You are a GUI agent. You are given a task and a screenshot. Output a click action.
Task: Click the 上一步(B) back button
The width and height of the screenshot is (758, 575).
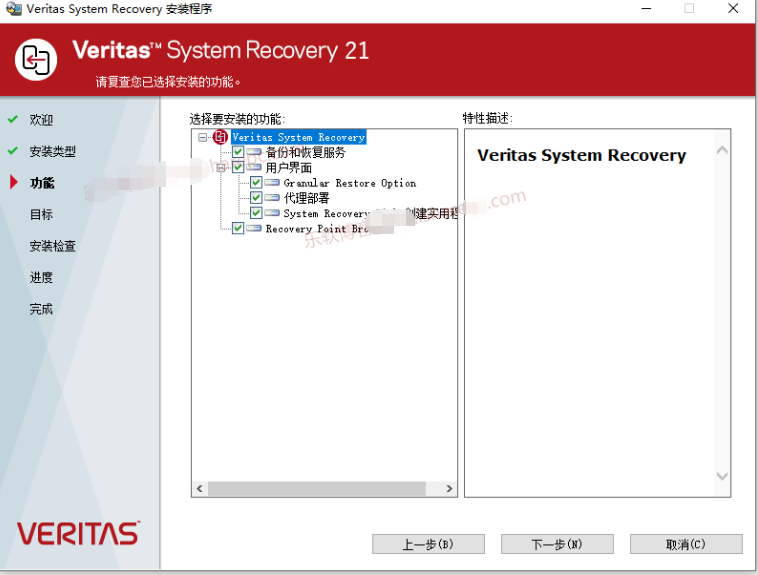tap(428, 544)
